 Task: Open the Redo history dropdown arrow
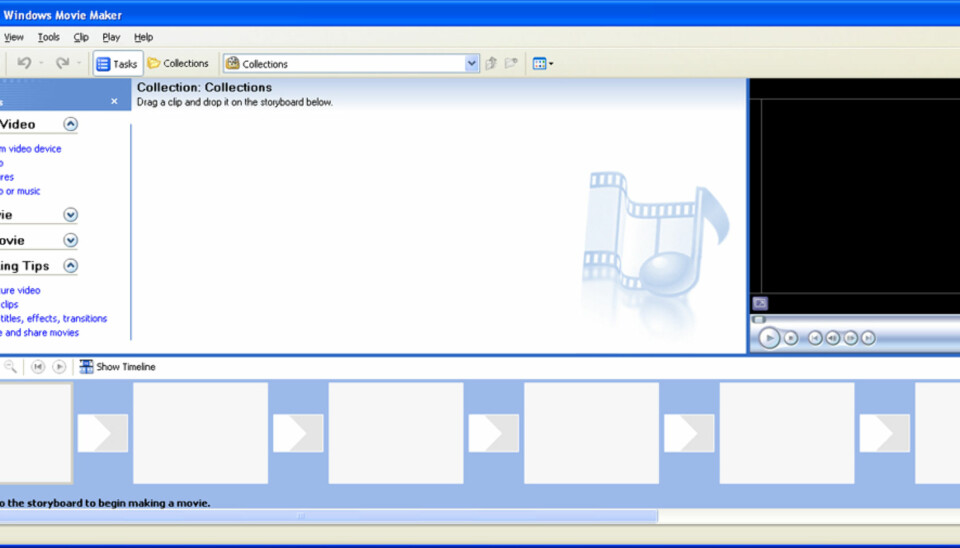(79, 63)
